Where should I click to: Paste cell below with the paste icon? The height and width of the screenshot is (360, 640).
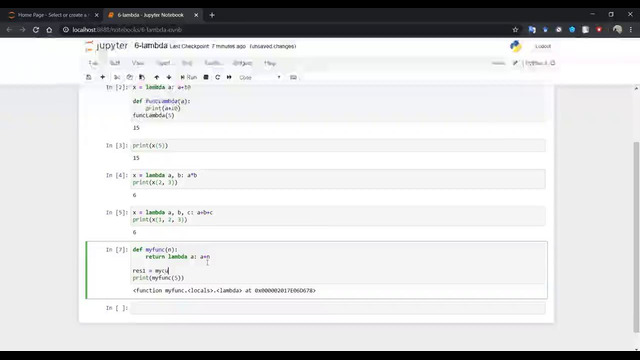click(x=142, y=77)
